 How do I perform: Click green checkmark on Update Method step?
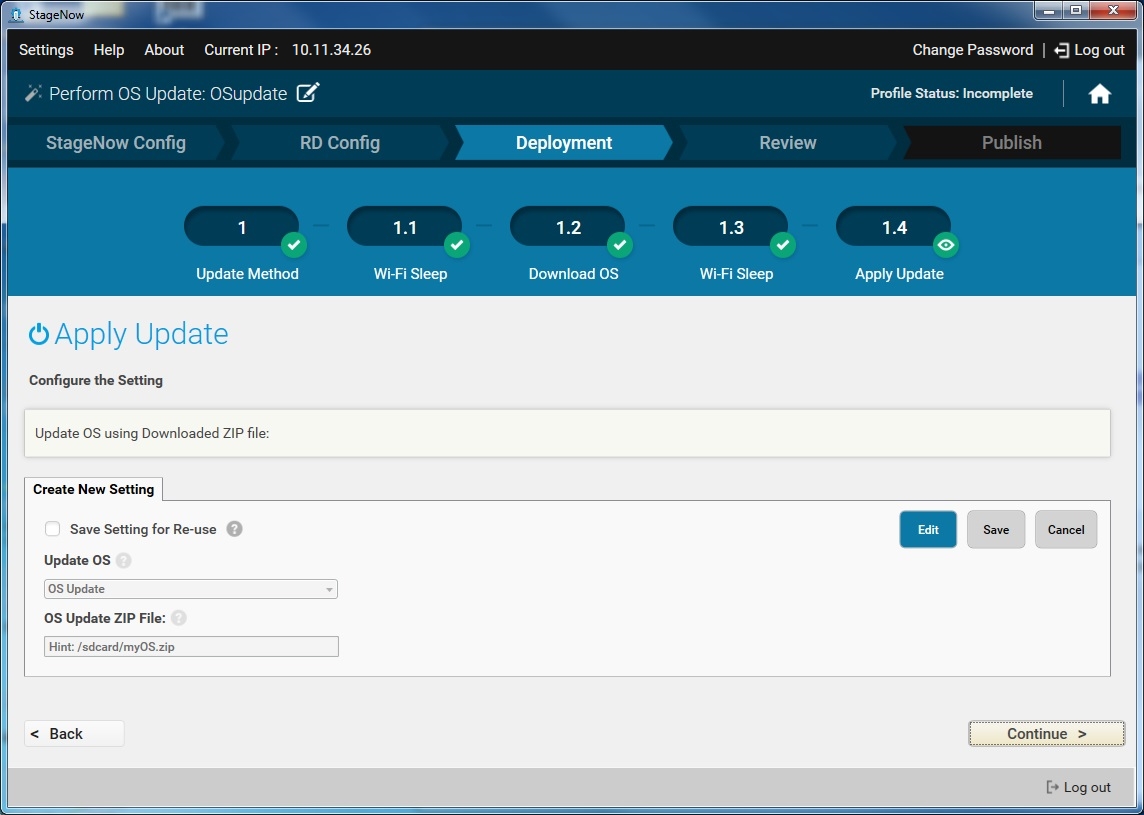293,244
